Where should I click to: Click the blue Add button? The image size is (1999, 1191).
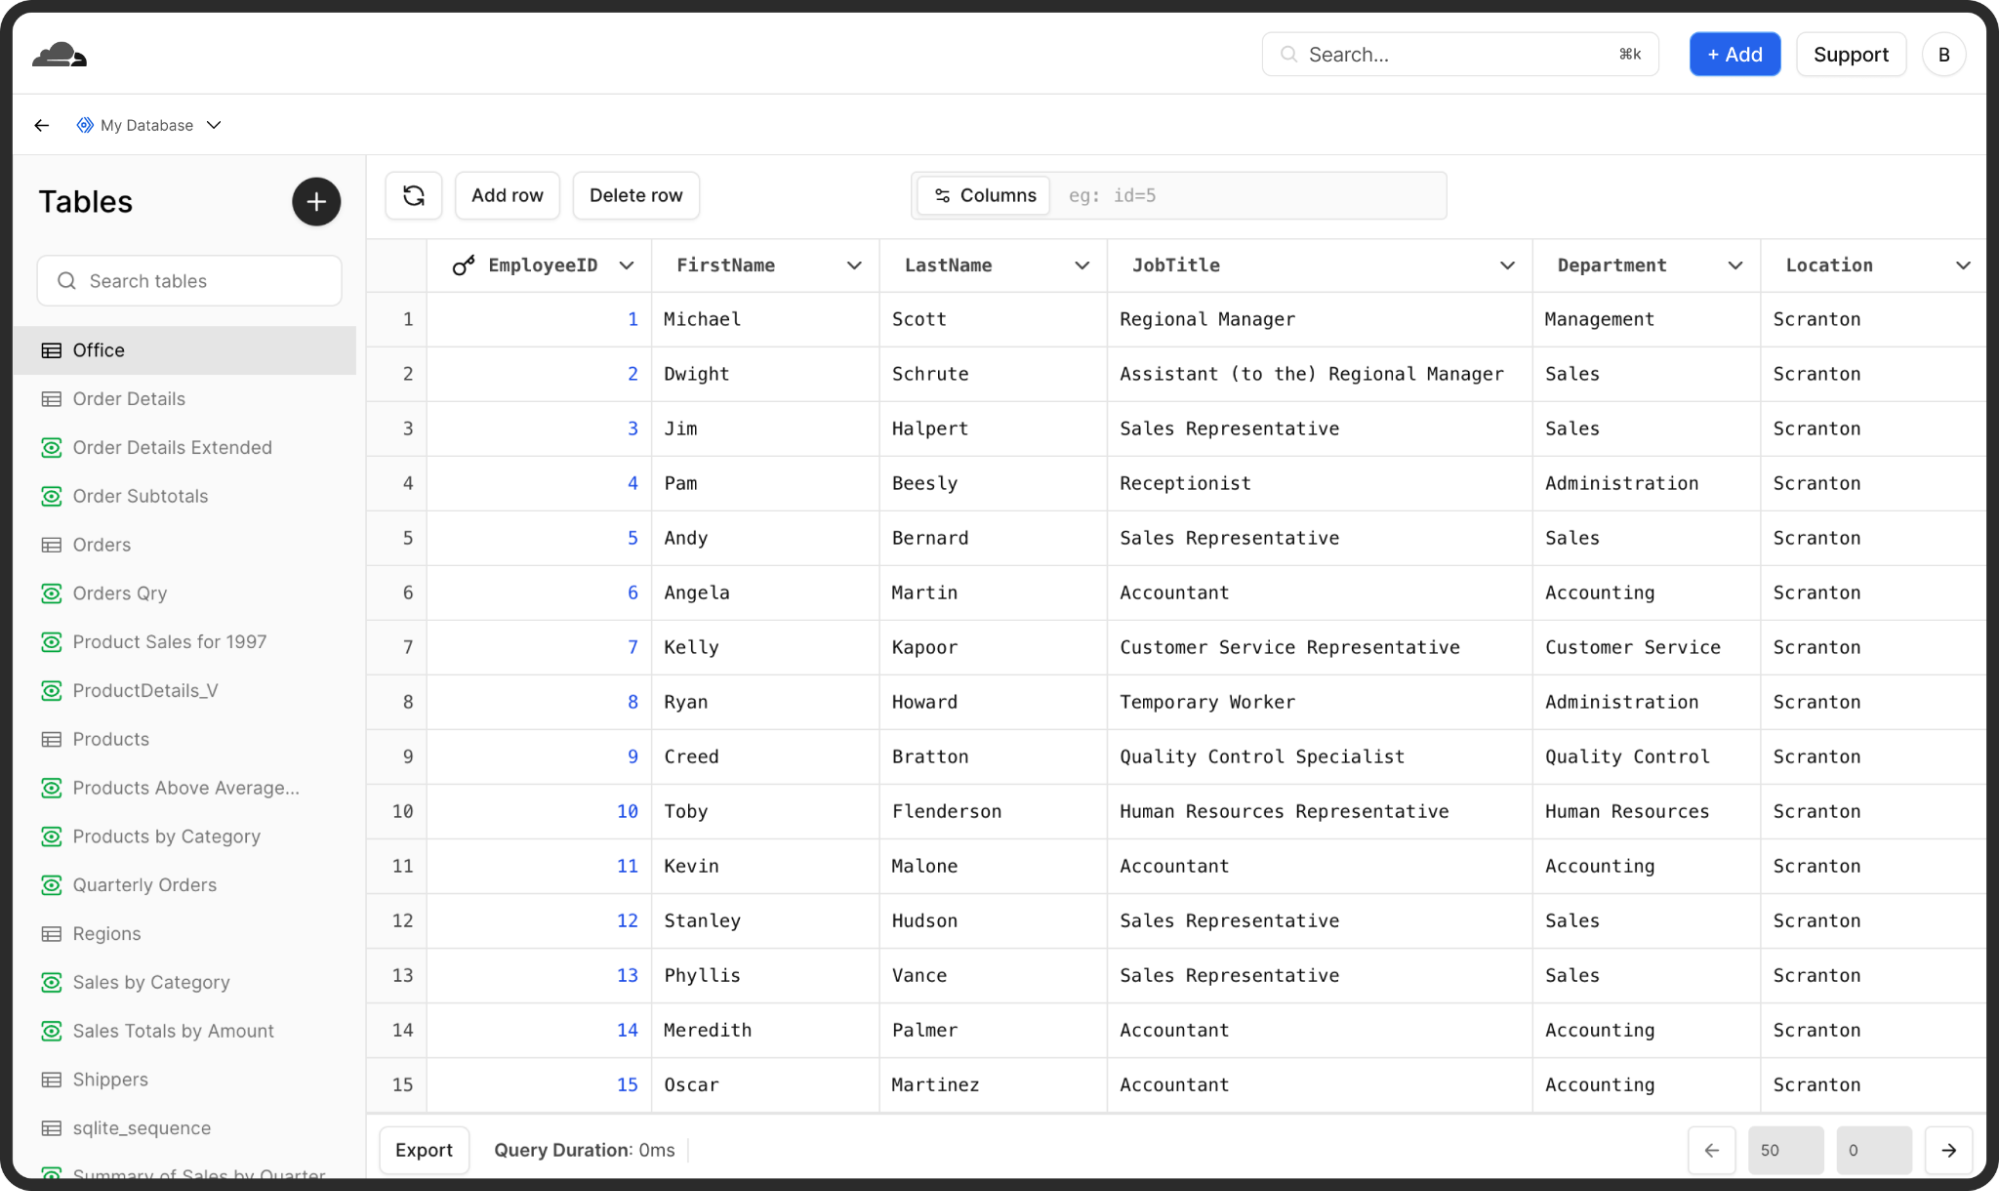click(x=1734, y=55)
